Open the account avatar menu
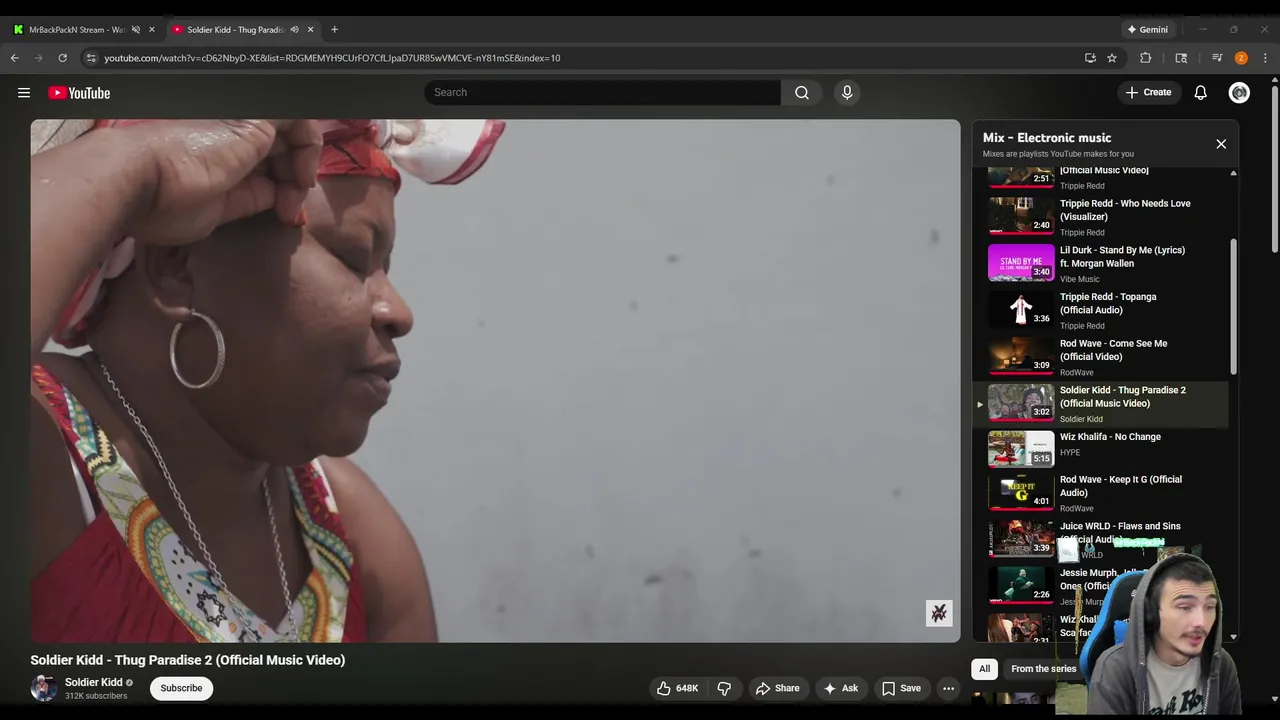The width and height of the screenshot is (1280, 720). point(1239,93)
